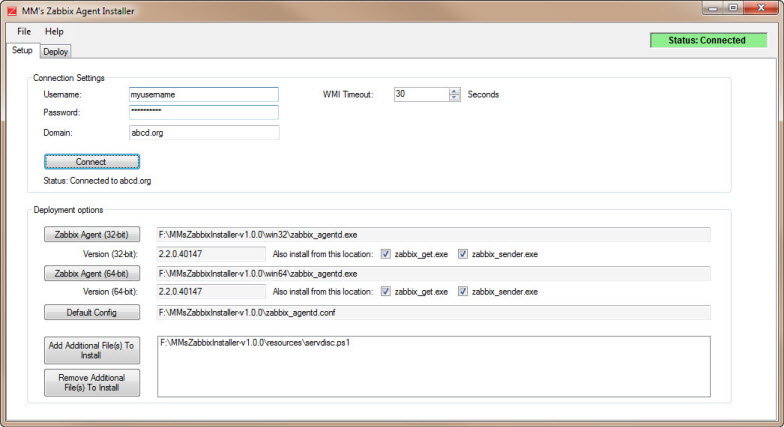The width and height of the screenshot is (784, 427).
Task: Click Remove Additional File(s) To Install
Action: tap(92, 383)
